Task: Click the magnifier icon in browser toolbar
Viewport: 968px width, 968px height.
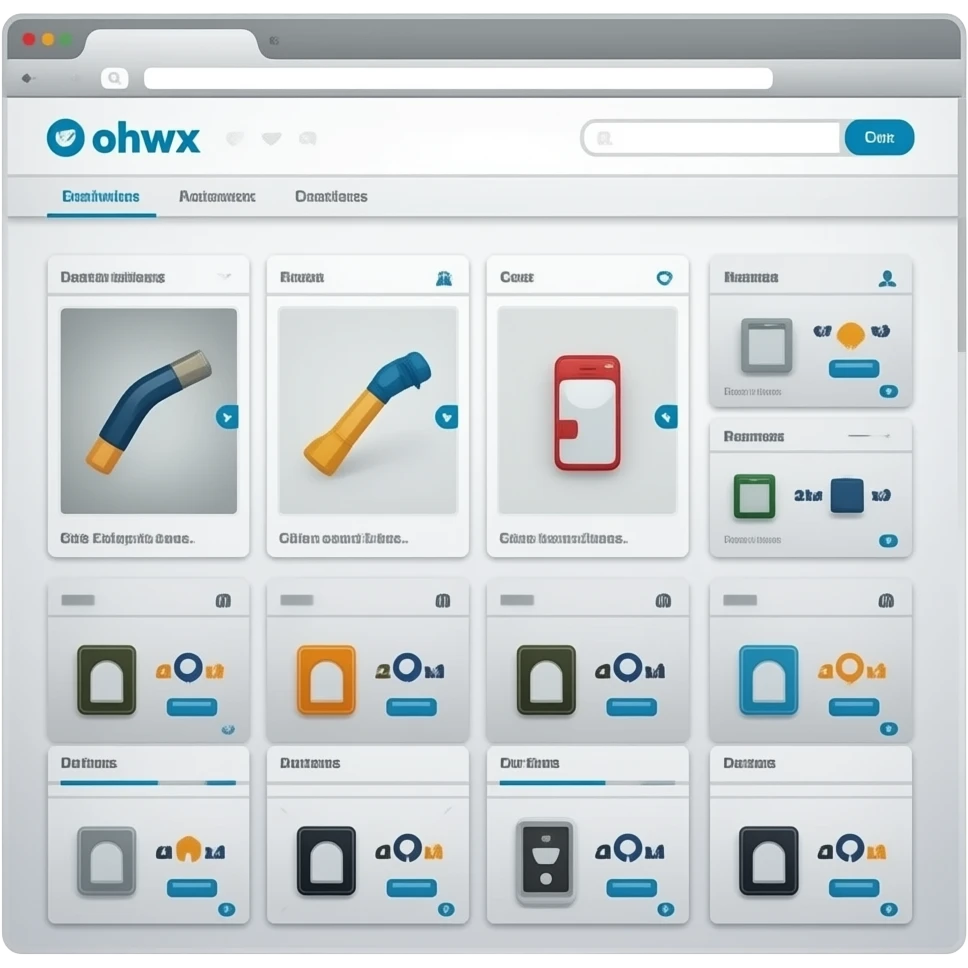Action: 115,78
